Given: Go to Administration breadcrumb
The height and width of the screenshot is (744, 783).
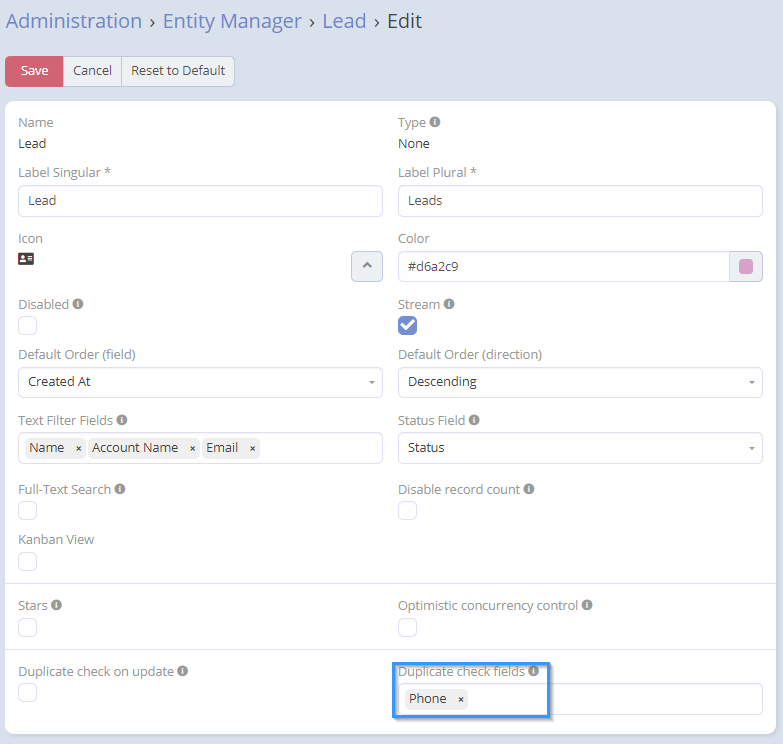Looking at the screenshot, I should click(x=74, y=21).
